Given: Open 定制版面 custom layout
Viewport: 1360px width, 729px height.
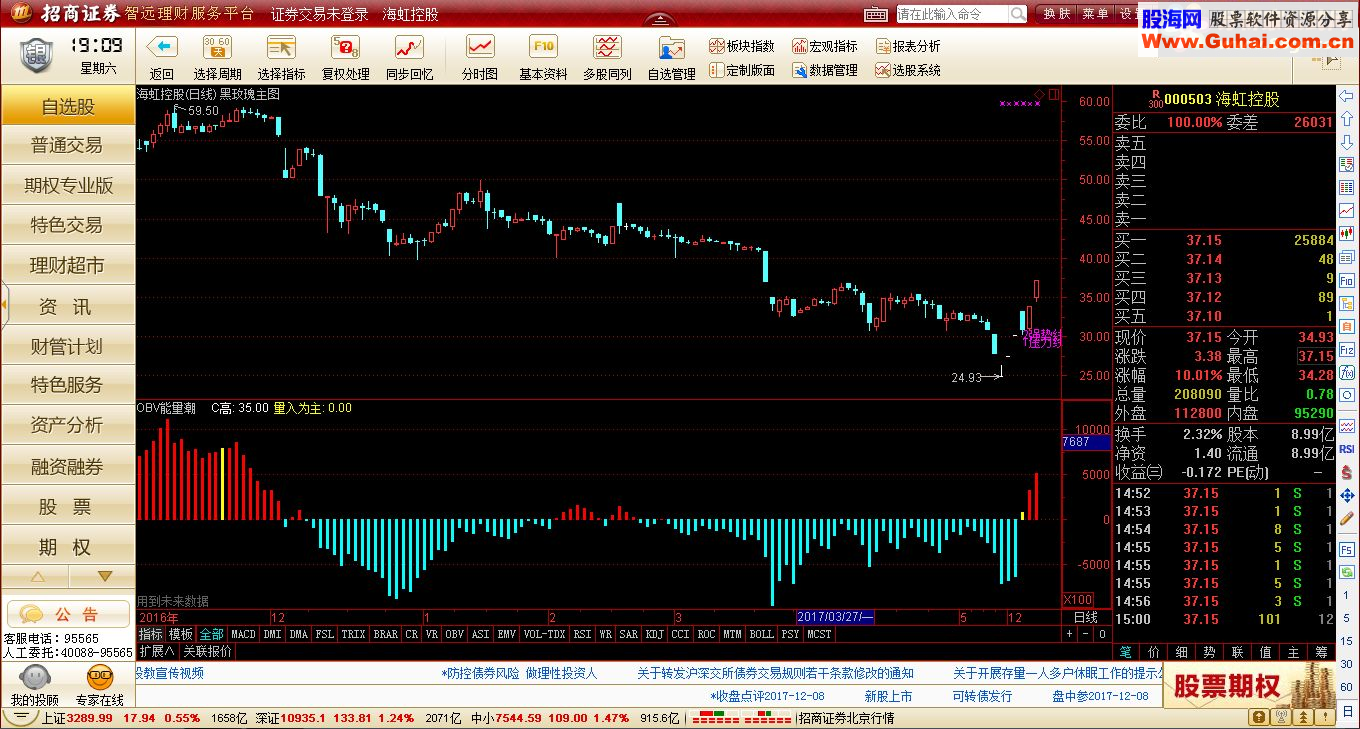Looking at the screenshot, I should tap(742, 70).
